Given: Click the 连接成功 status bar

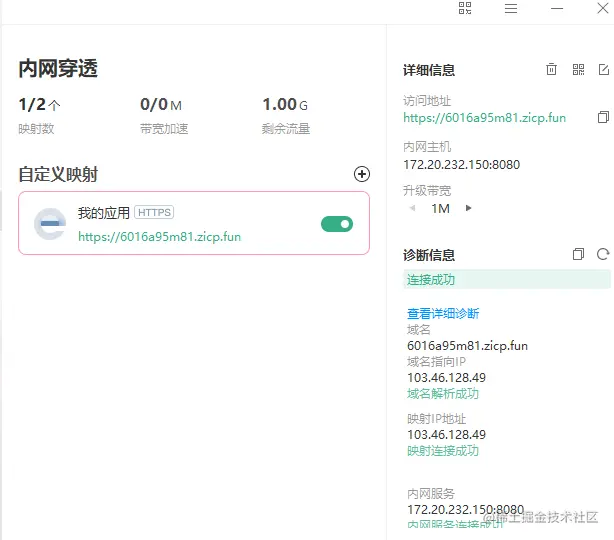Looking at the screenshot, I should [507, 280].
